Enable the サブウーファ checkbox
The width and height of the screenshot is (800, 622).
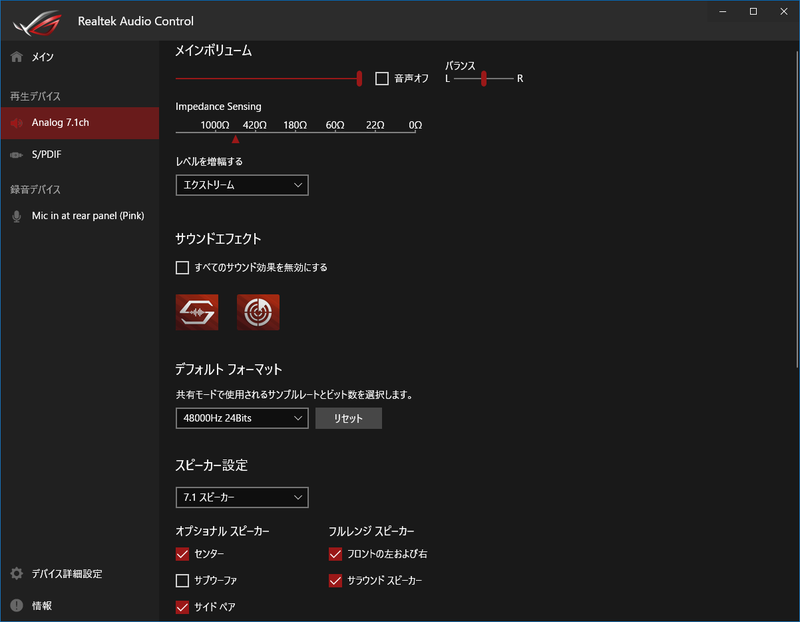[x=182, y=580]
